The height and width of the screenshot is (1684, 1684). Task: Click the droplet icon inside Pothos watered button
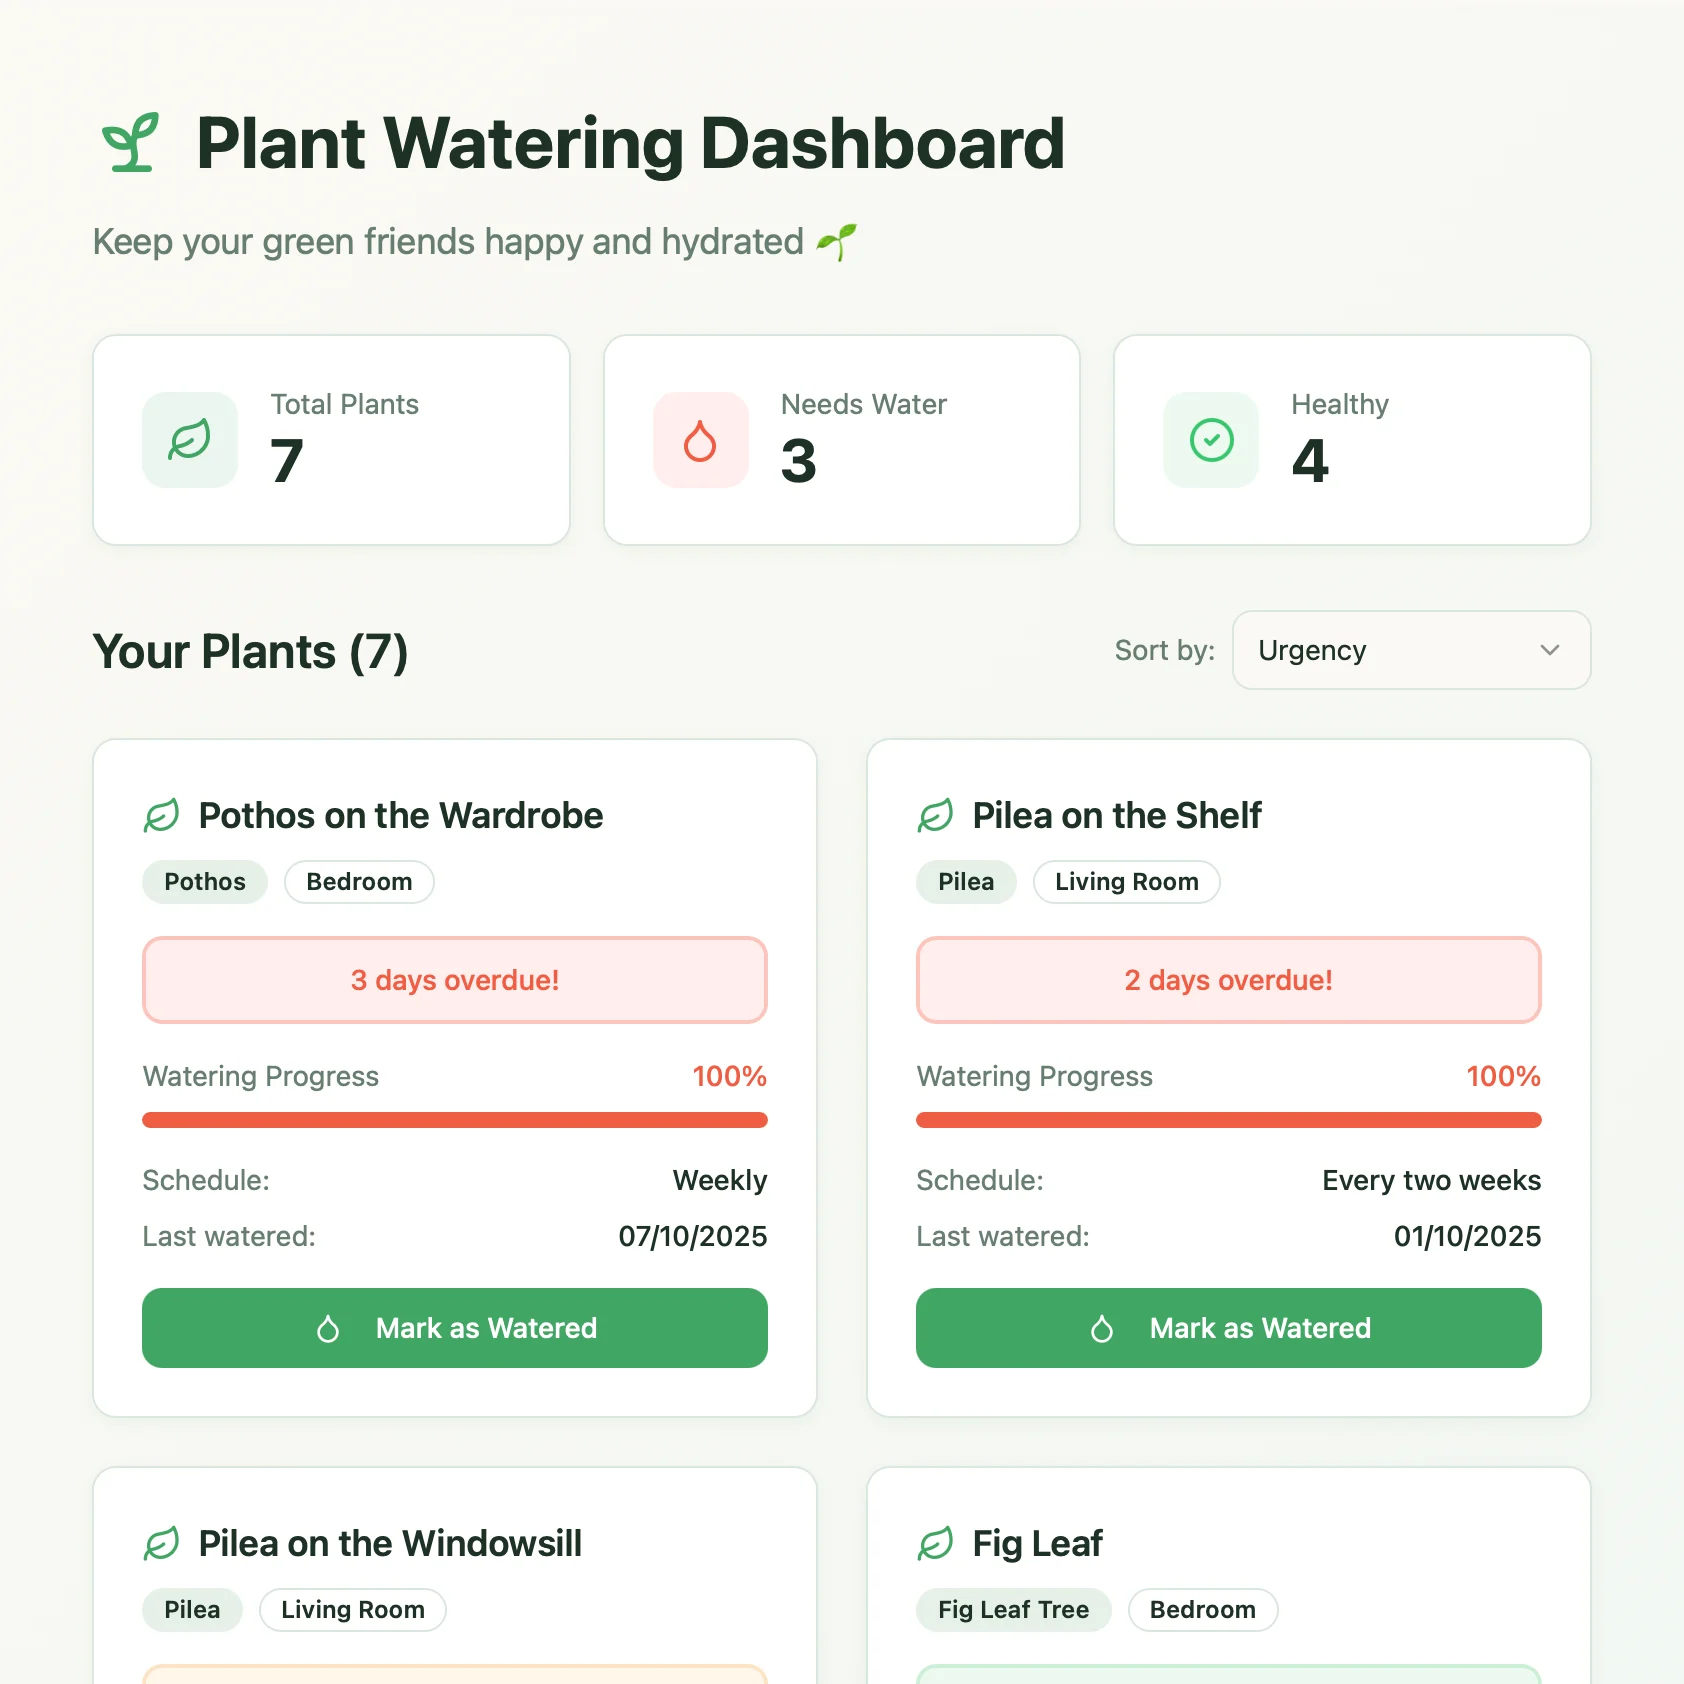tap(327, 1328)
